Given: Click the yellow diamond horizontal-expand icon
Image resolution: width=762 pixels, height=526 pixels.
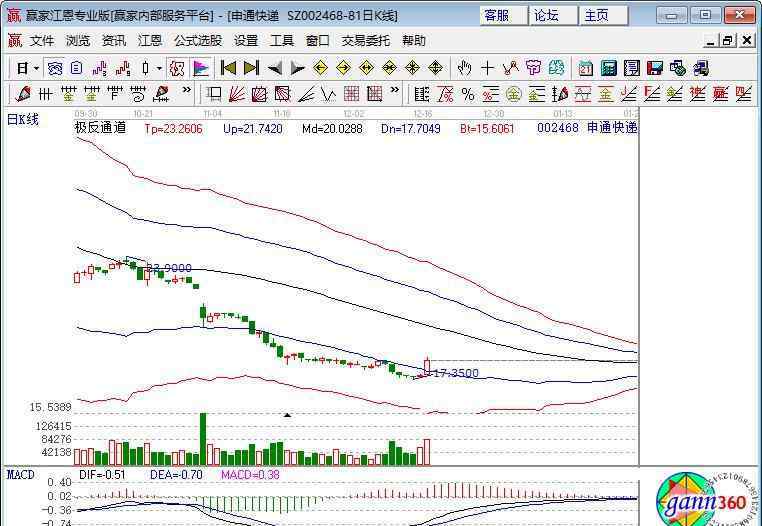Looking at the screenshot, I should point(366,68).
